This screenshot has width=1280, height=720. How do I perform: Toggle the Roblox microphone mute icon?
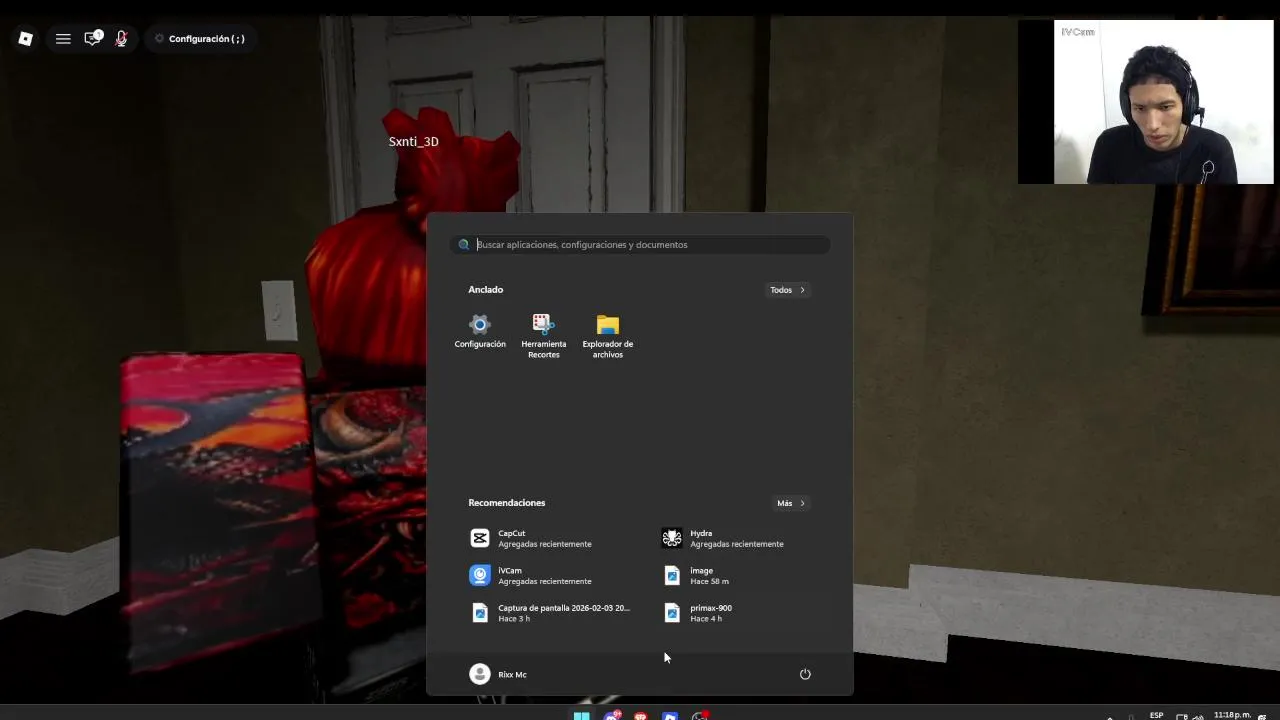(121, 39)
